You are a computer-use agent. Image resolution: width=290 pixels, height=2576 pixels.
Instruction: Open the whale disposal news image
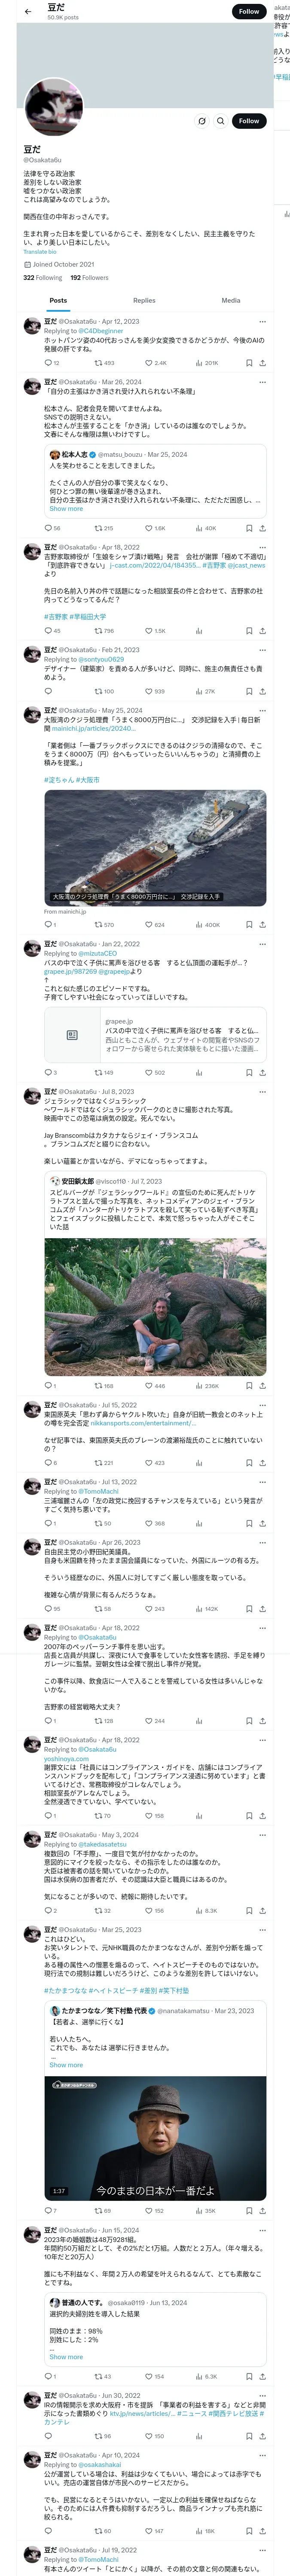155,846
